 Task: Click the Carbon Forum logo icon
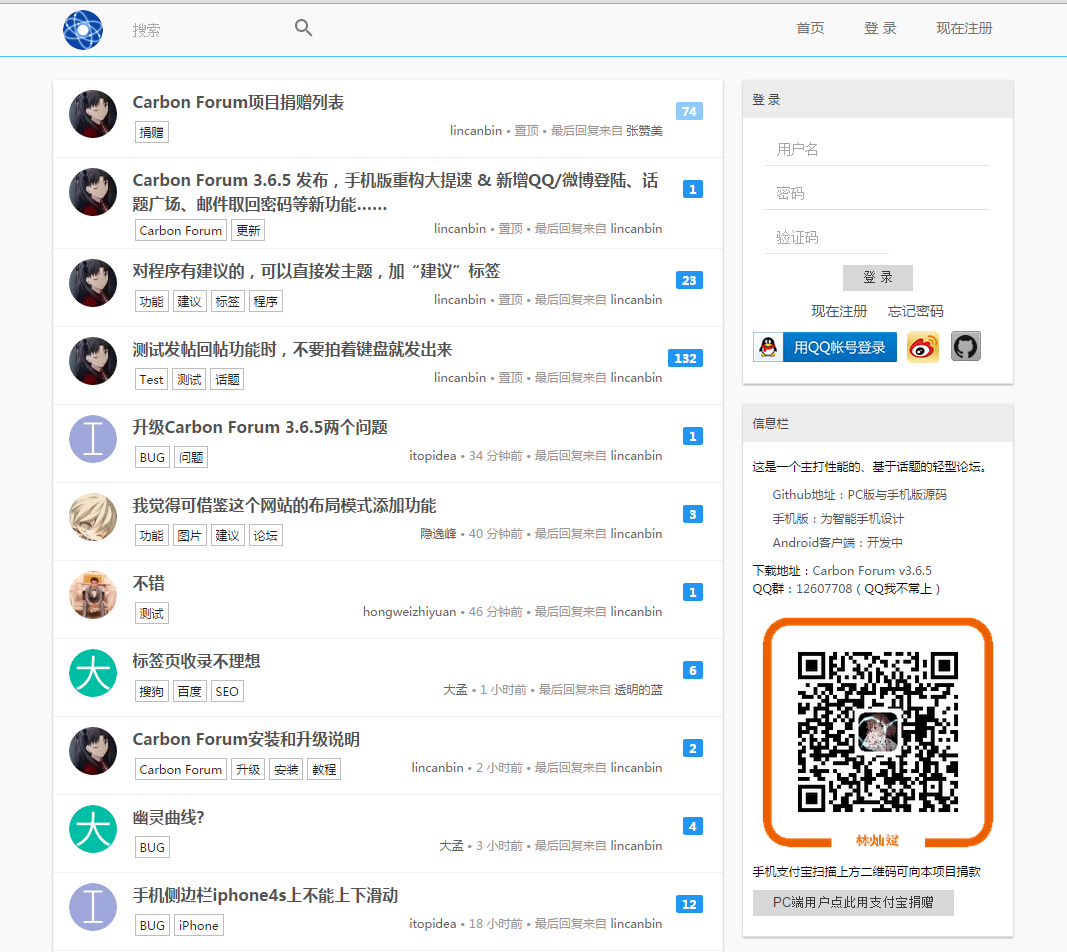[83, 29]
